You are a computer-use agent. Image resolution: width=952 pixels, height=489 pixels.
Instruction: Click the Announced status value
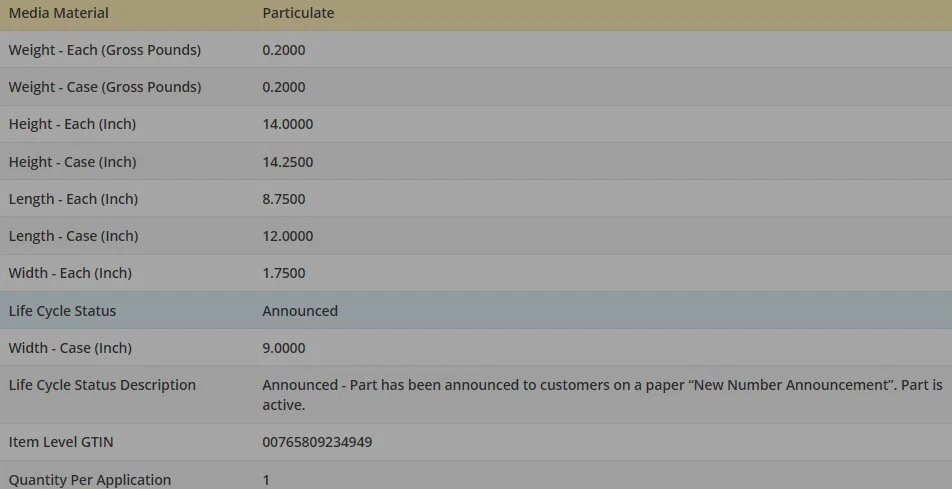[300, 310]
